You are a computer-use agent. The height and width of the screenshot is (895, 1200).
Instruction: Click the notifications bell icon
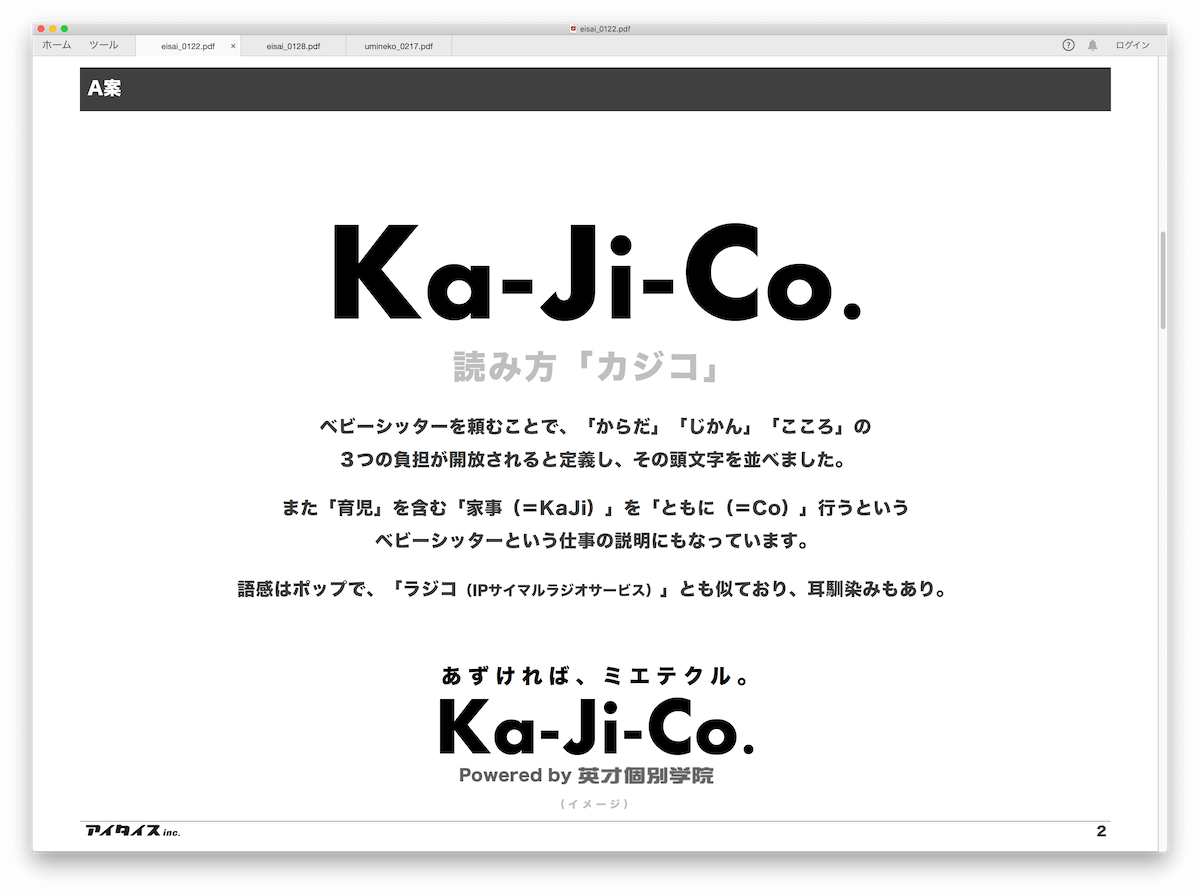[1092, 45]
